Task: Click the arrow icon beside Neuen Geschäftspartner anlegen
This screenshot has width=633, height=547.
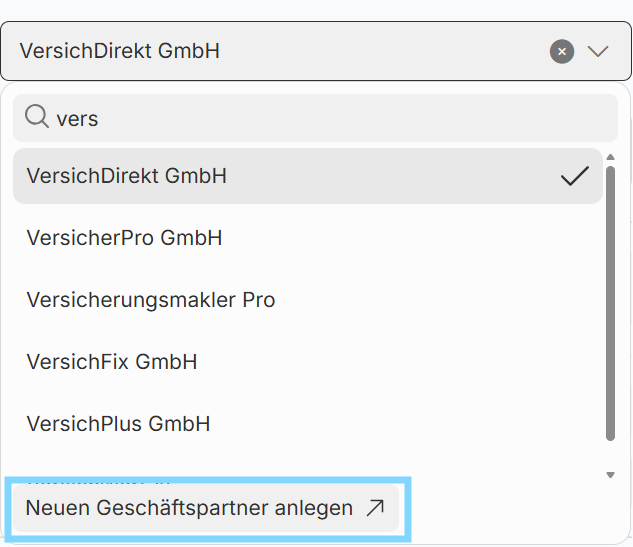Action: (x=375, y=508)
